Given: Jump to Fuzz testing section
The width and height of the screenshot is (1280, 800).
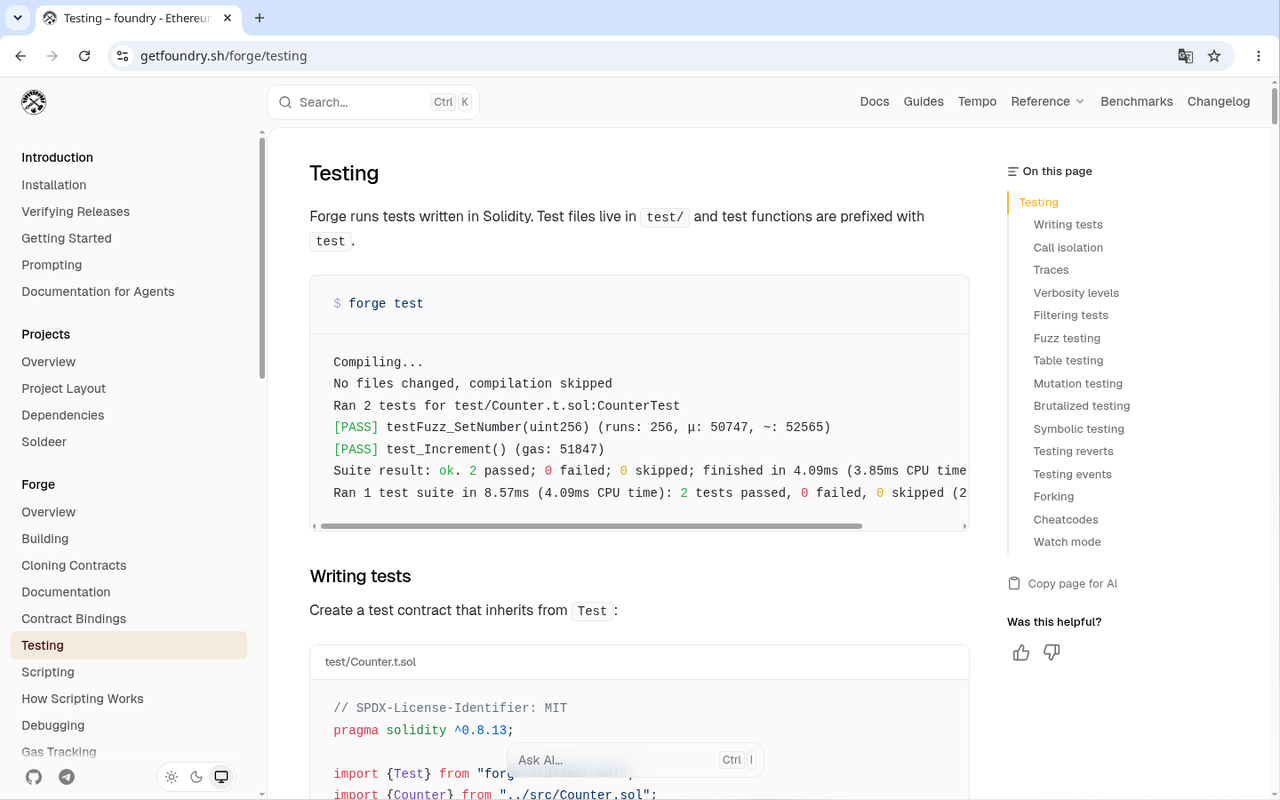Looking at the screenshot, I should click(1067, 339).
